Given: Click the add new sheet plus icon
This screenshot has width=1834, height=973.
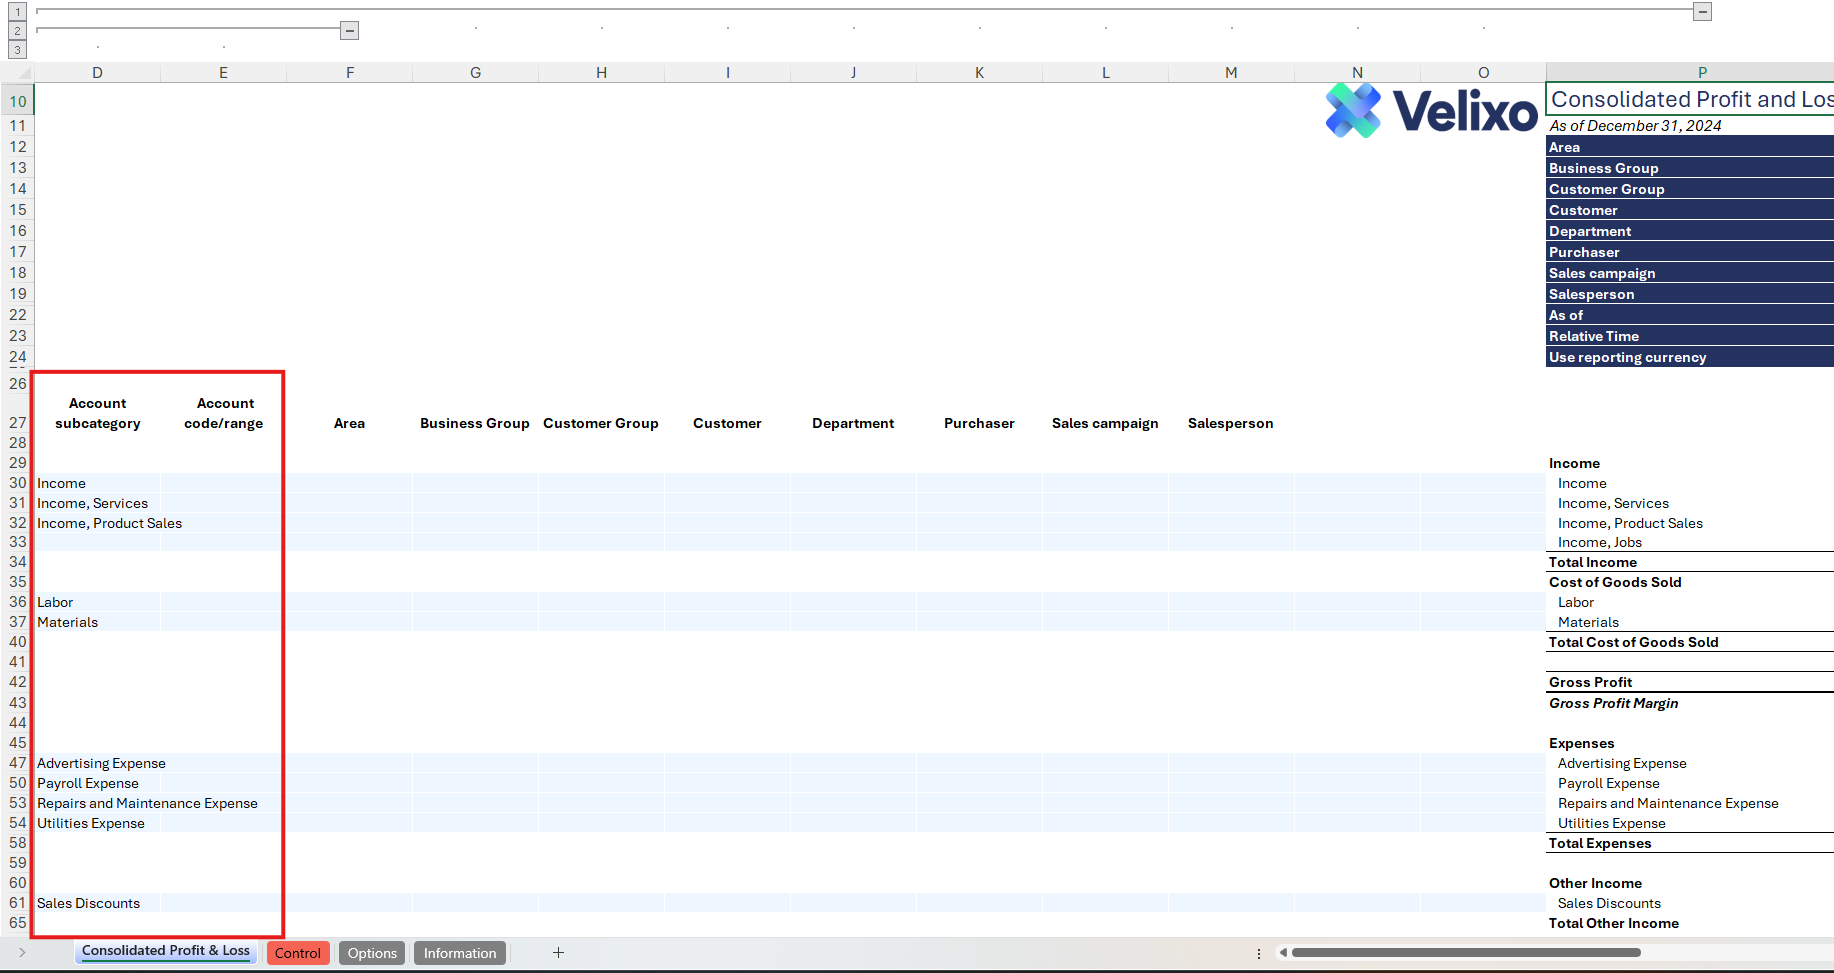Looking at the screenshot, I should point(558,953).
